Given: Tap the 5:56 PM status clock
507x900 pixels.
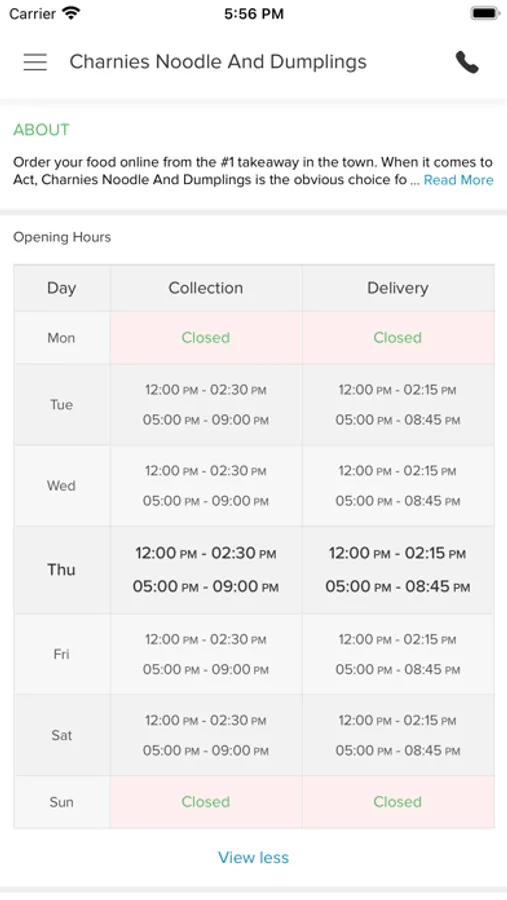Looking at the screenshot, I should [254, 14].
